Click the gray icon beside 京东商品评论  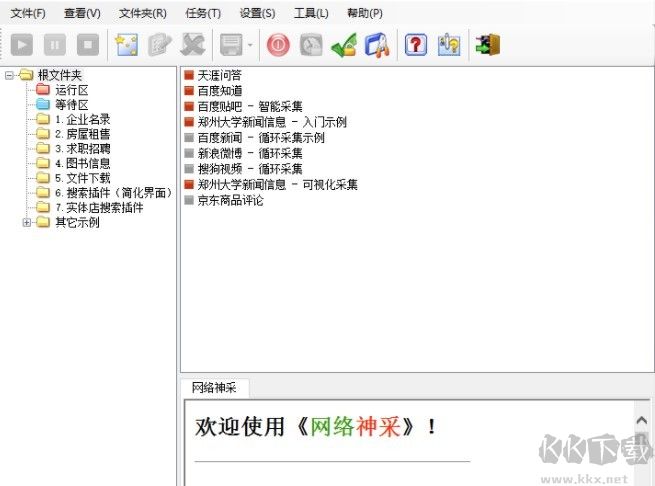coord(189,200)
